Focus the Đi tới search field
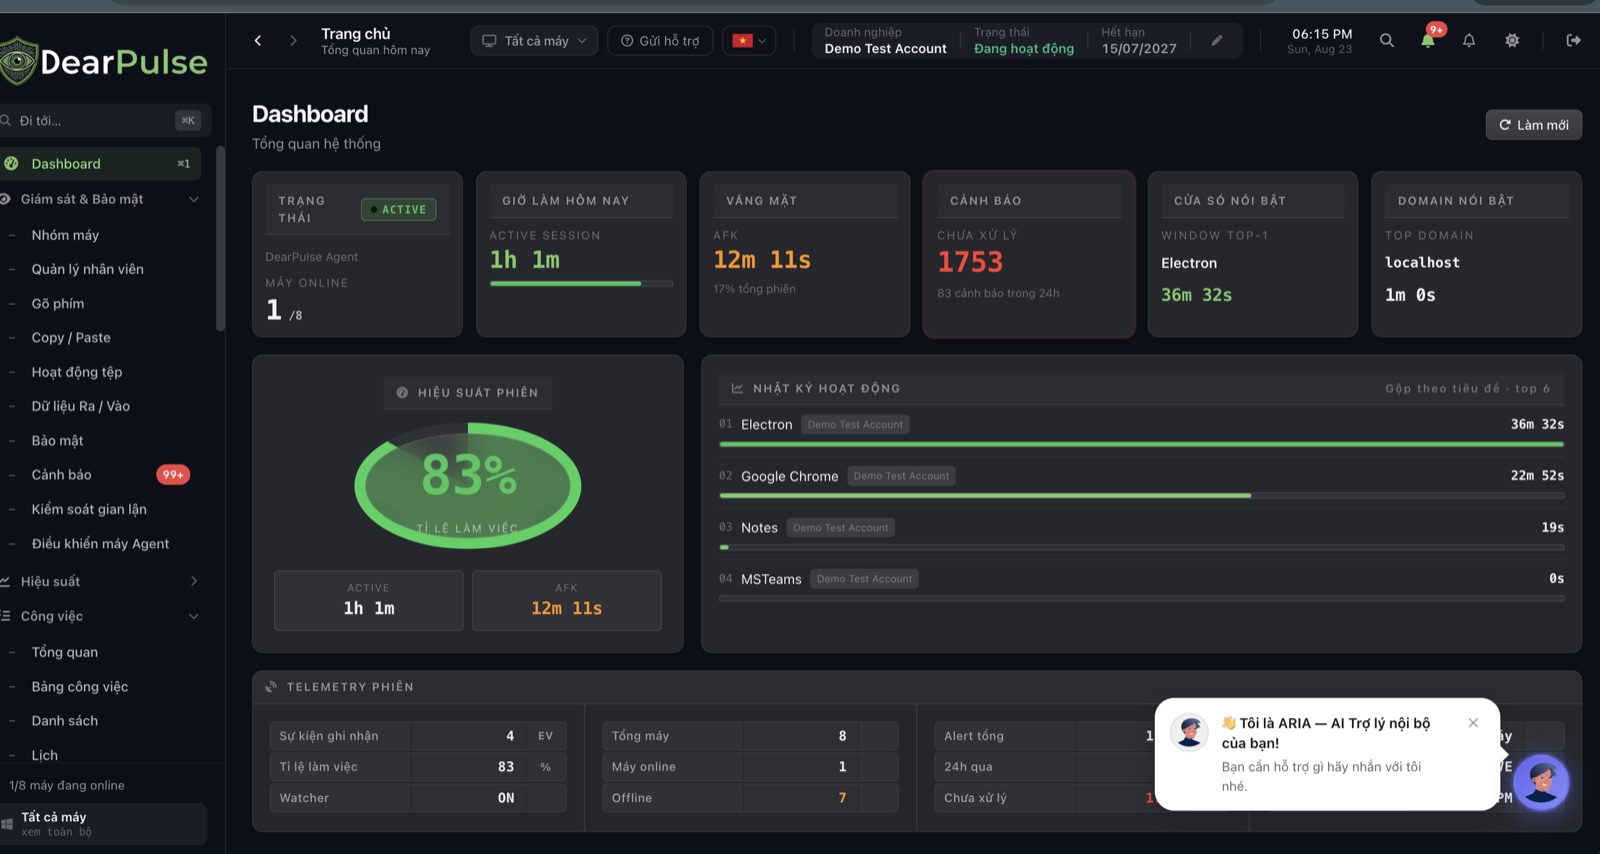The height and width of the screenshot is (854, 1600). click(104, 121)
